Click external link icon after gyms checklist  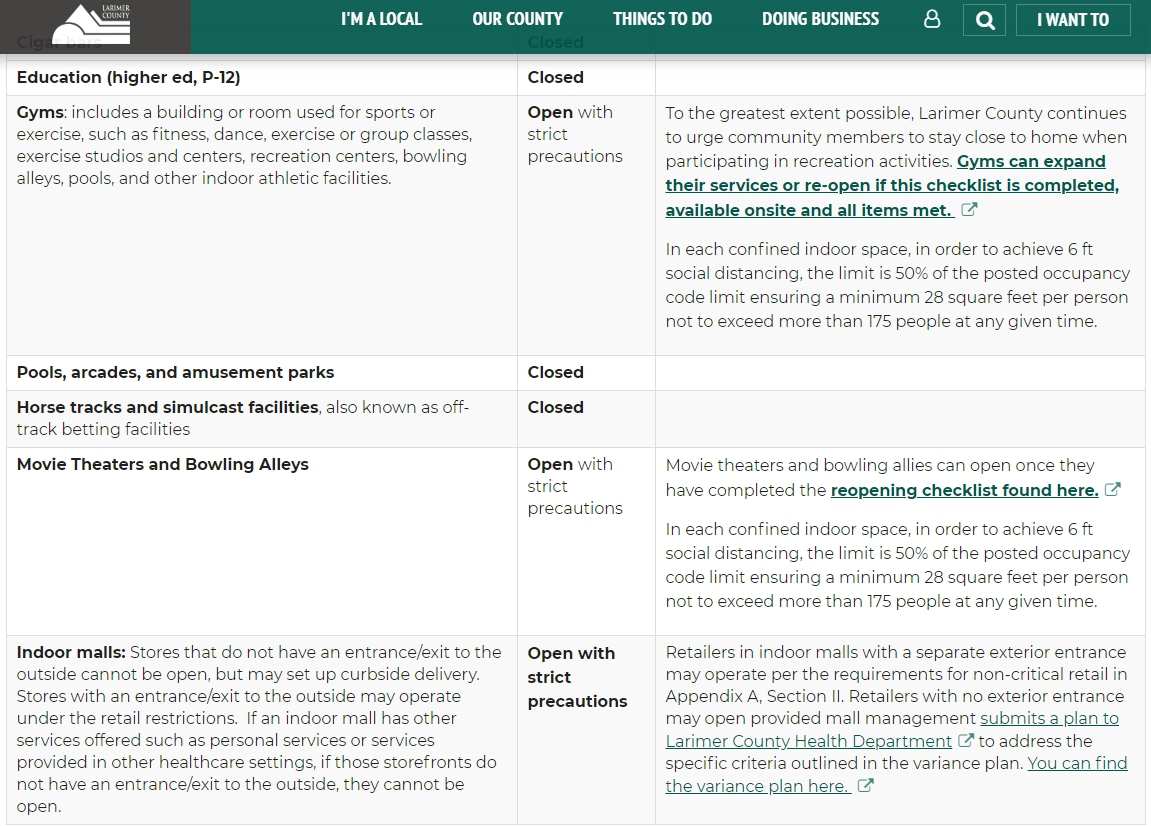(x=969, y=210)
